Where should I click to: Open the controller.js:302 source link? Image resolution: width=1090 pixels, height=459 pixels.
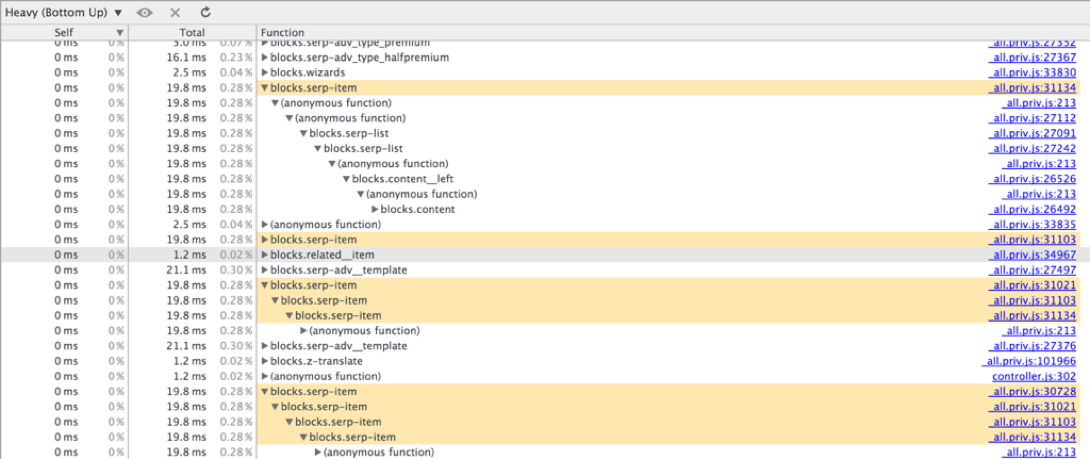1034,377
